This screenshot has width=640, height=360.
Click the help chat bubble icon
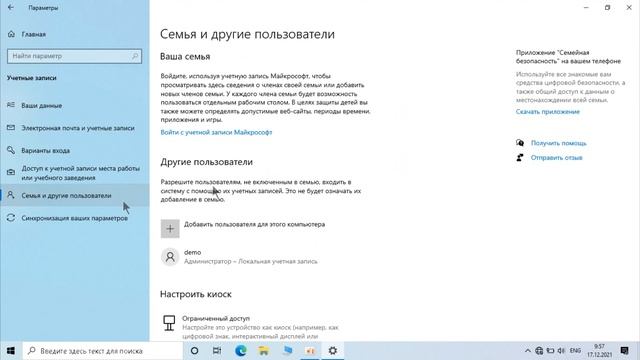tap(520, 143)
